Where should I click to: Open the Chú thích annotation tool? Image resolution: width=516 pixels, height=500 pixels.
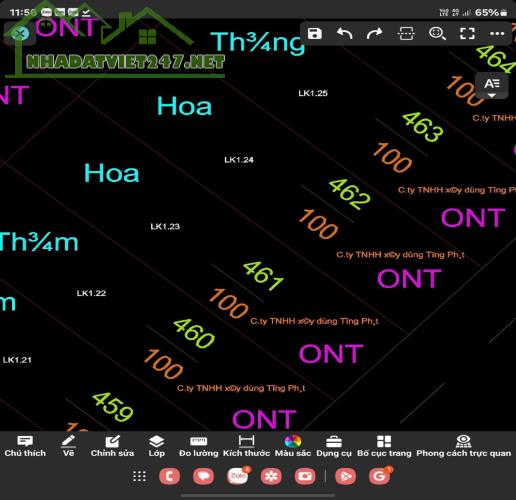25,446
